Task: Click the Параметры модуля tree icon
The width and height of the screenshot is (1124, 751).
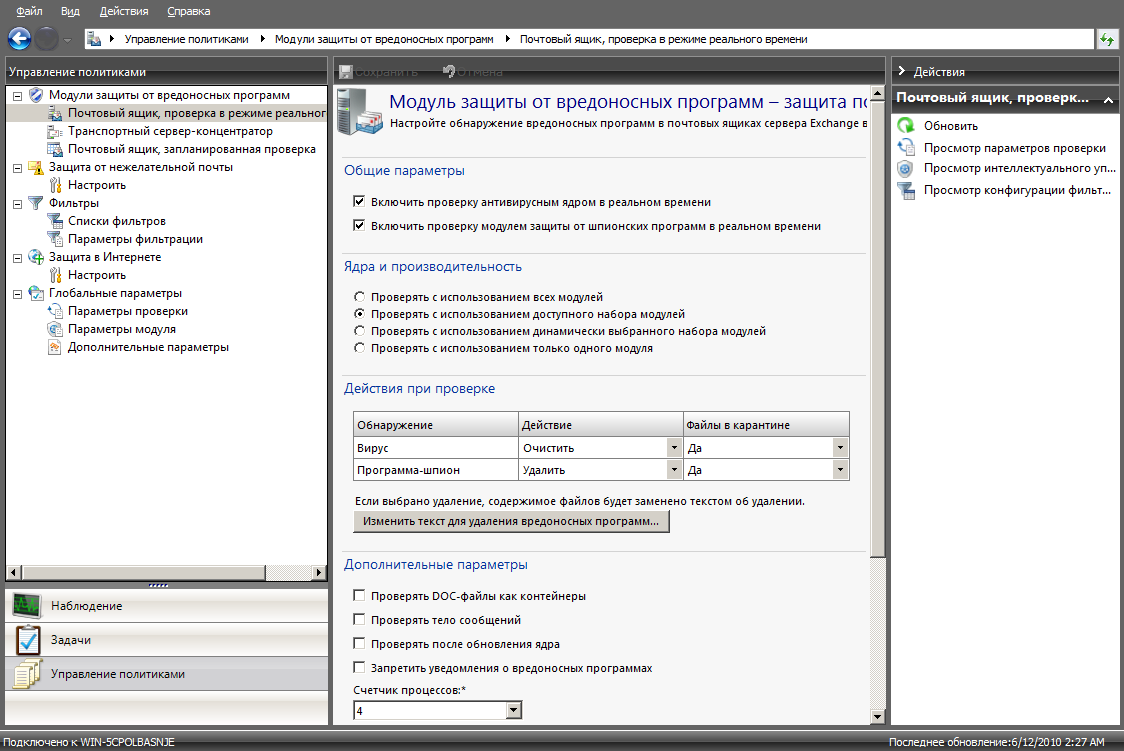Action: pos(56,329)
